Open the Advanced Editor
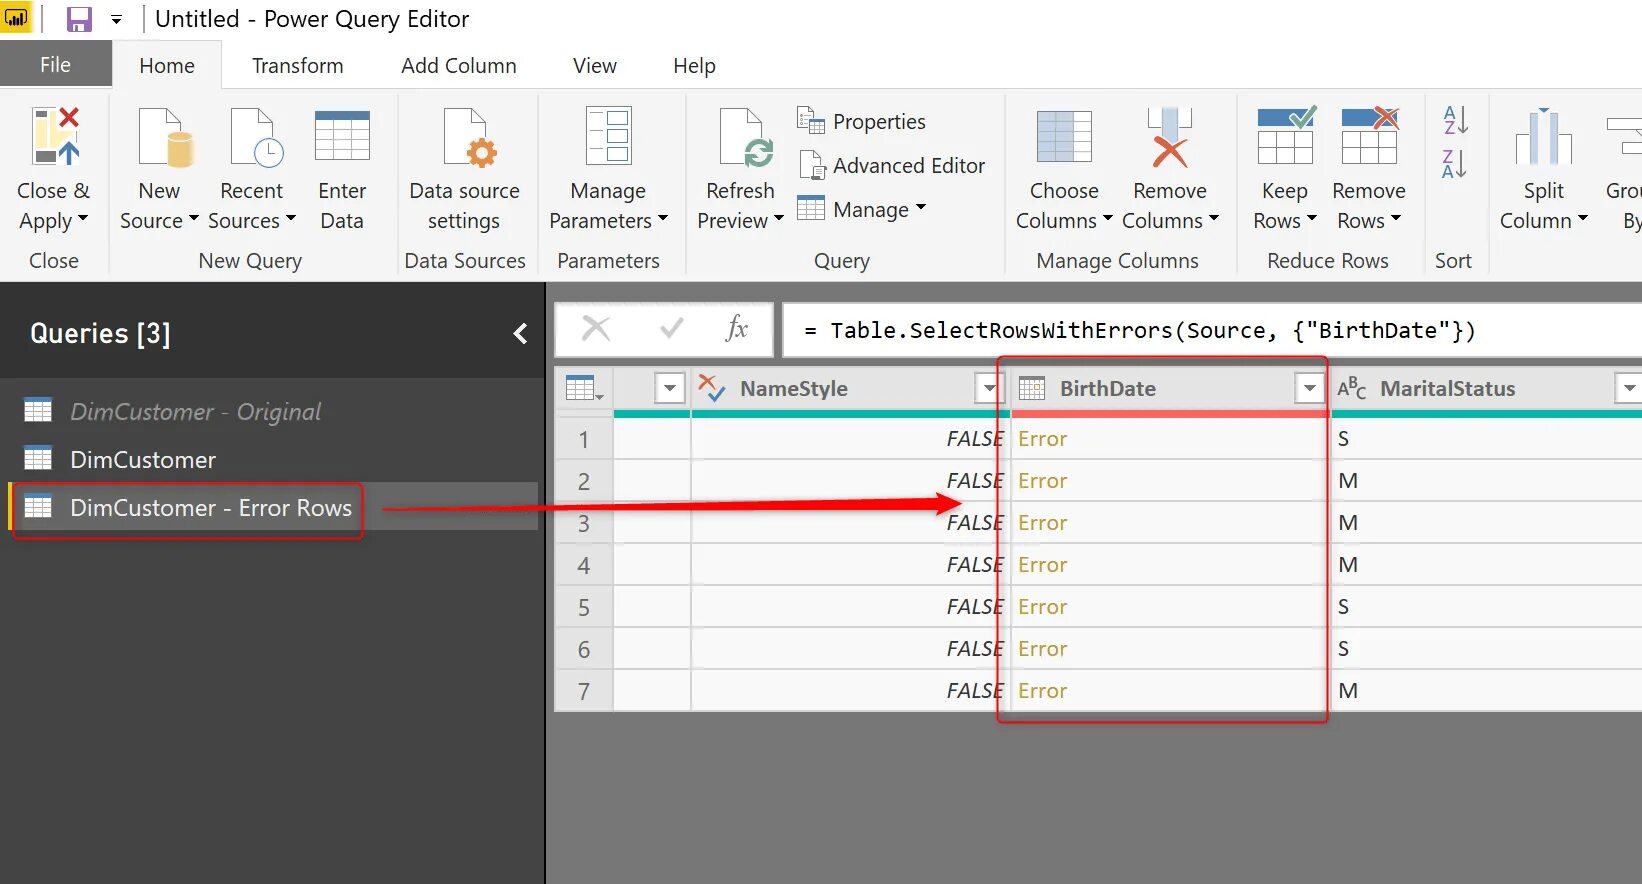This screenshot has height=884, width=1642. click(892, 165)
